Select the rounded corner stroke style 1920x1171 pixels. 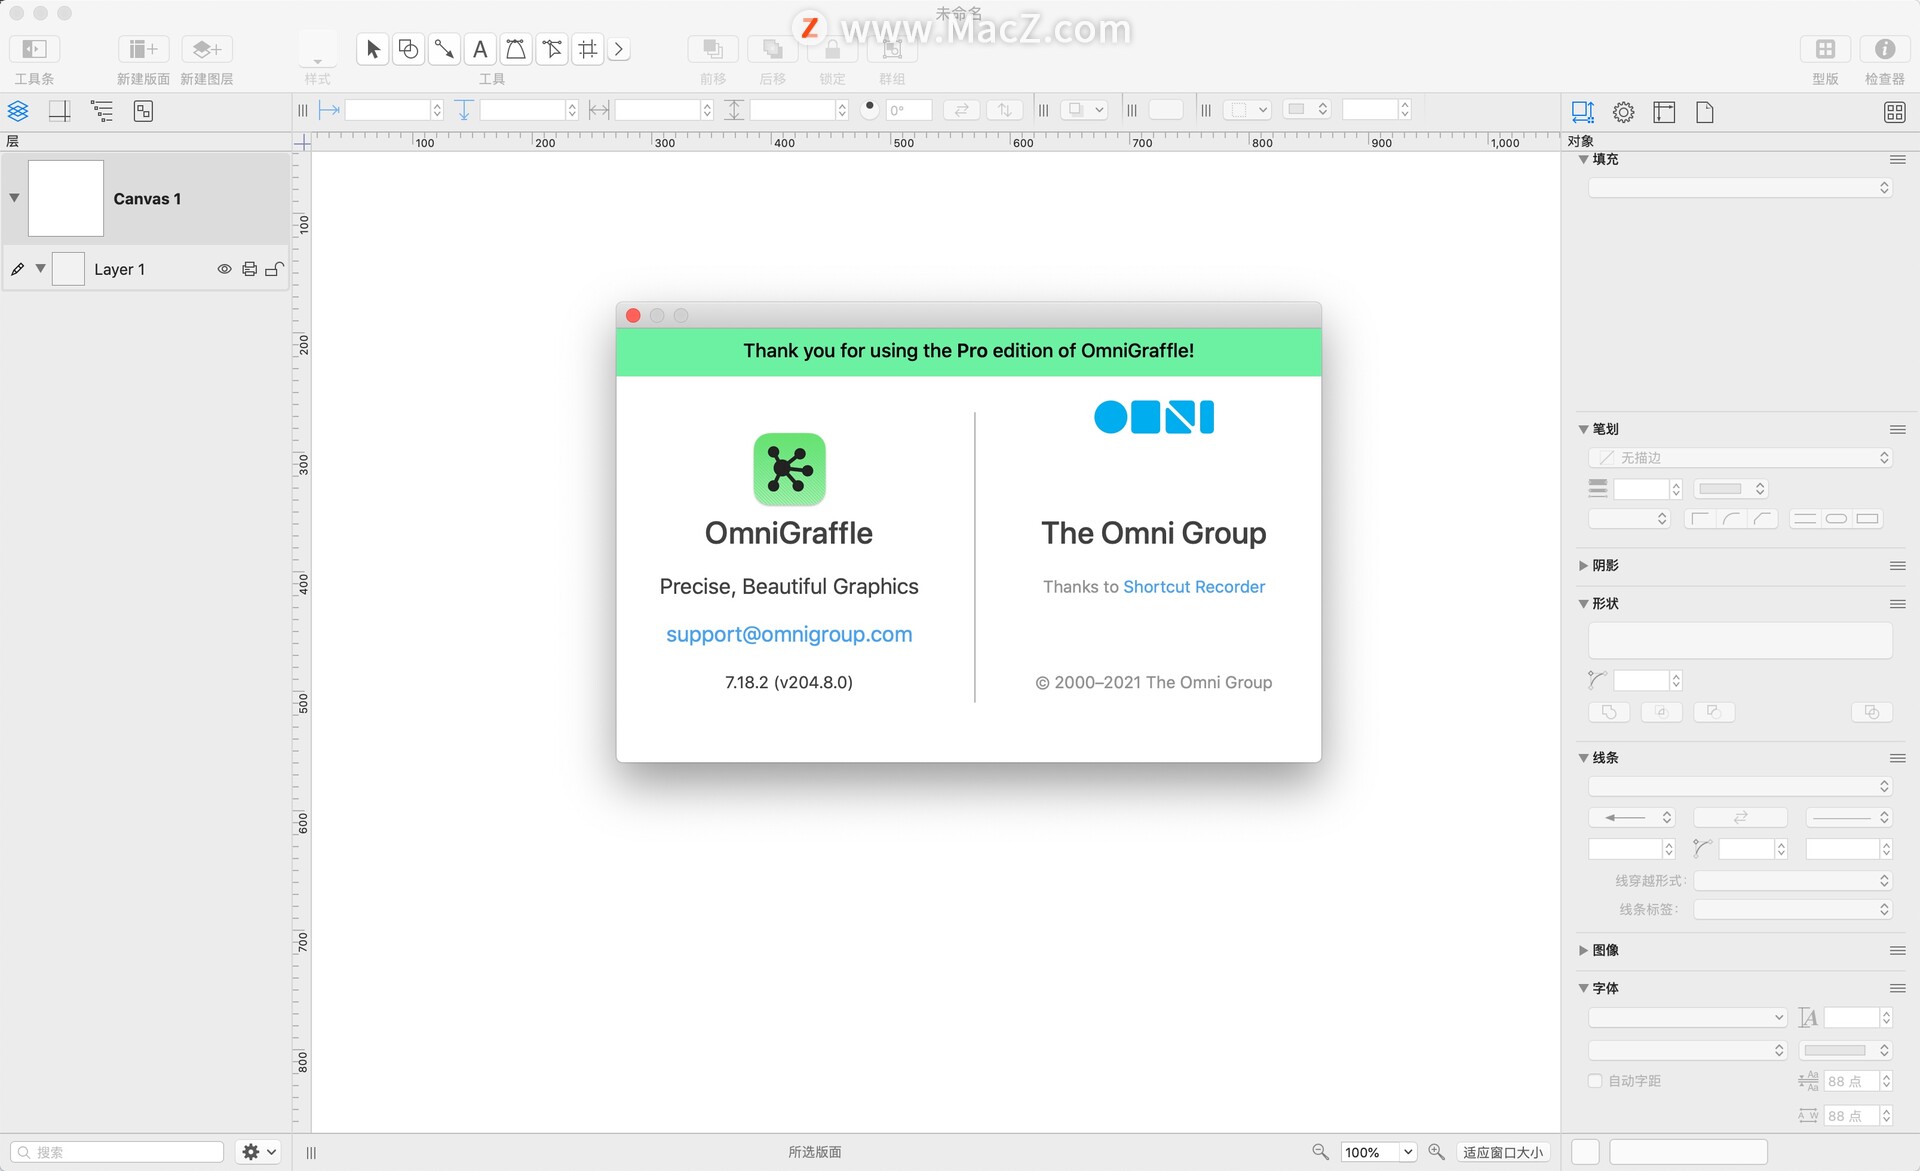click(1731, 519)
